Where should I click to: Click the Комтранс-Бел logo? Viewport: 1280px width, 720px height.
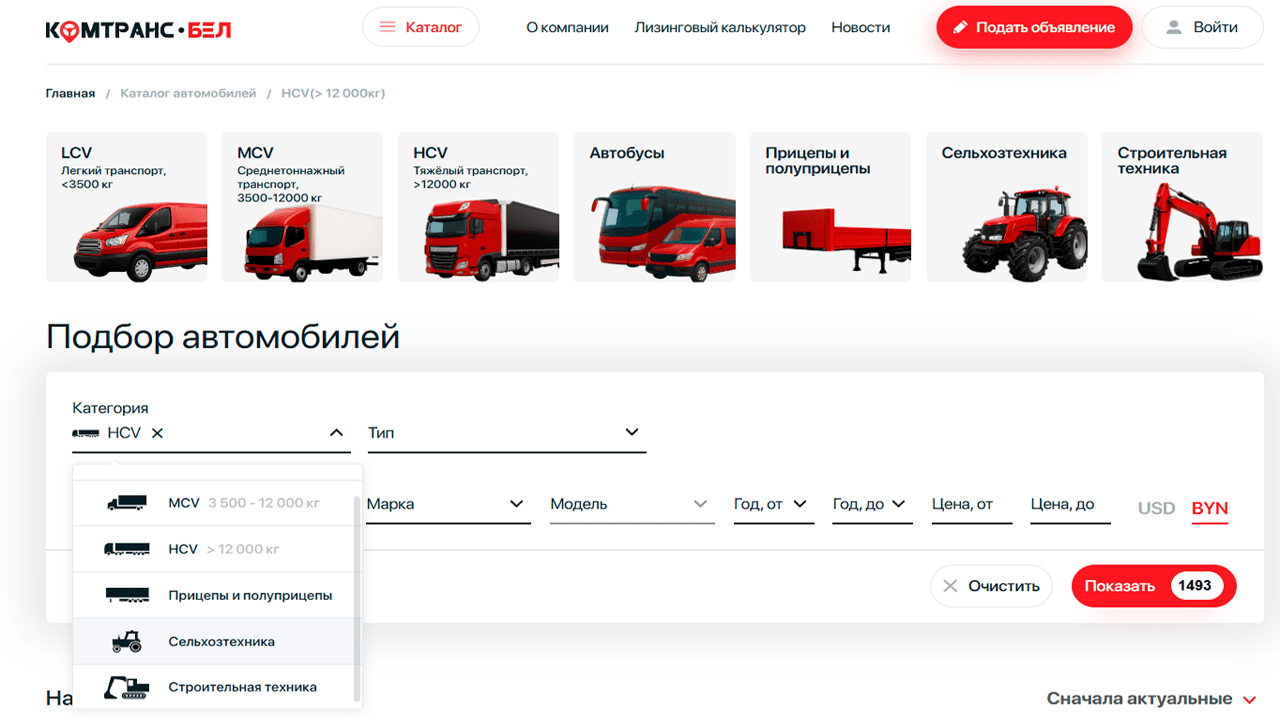pyautogui.click(x=138, y=29)
